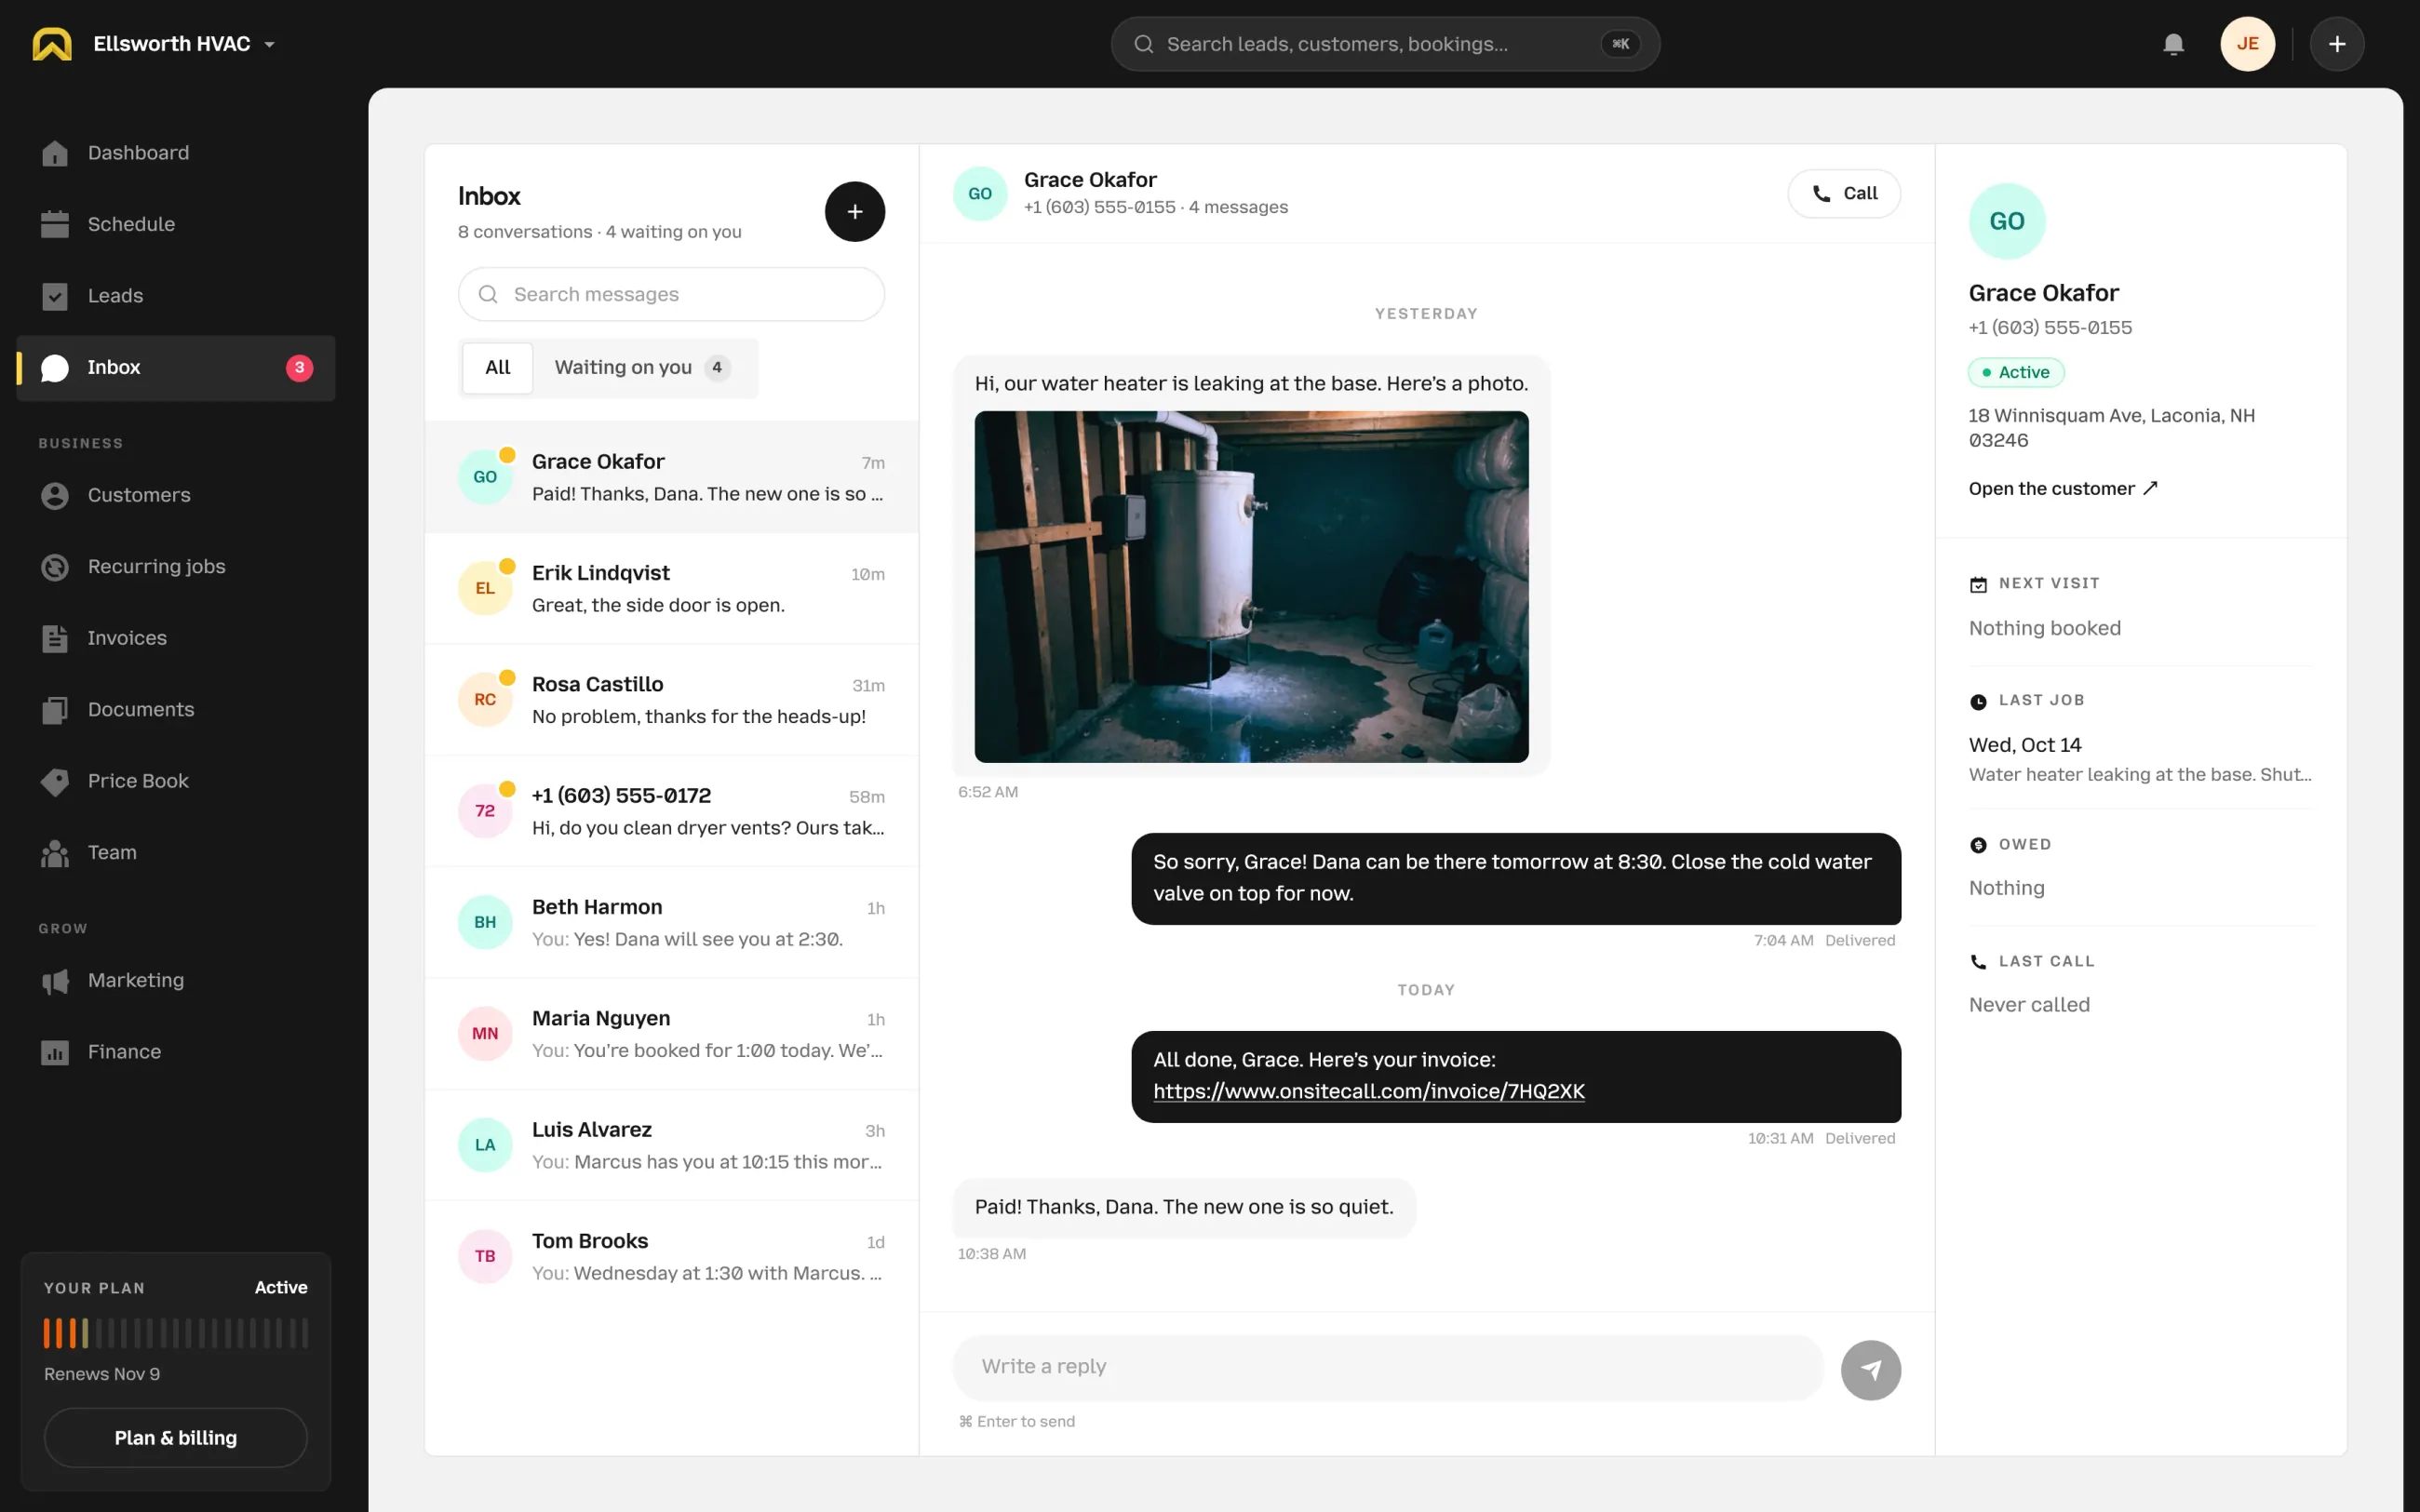Screen dimensions: 2420x1512
Task: Click the plan usage progress bar
Action: point(176,1333)
